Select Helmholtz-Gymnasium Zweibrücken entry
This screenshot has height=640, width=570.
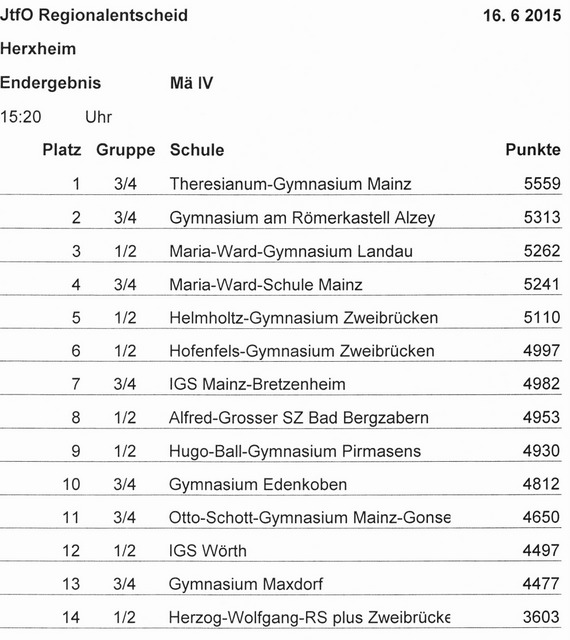(x=303, y=318)
